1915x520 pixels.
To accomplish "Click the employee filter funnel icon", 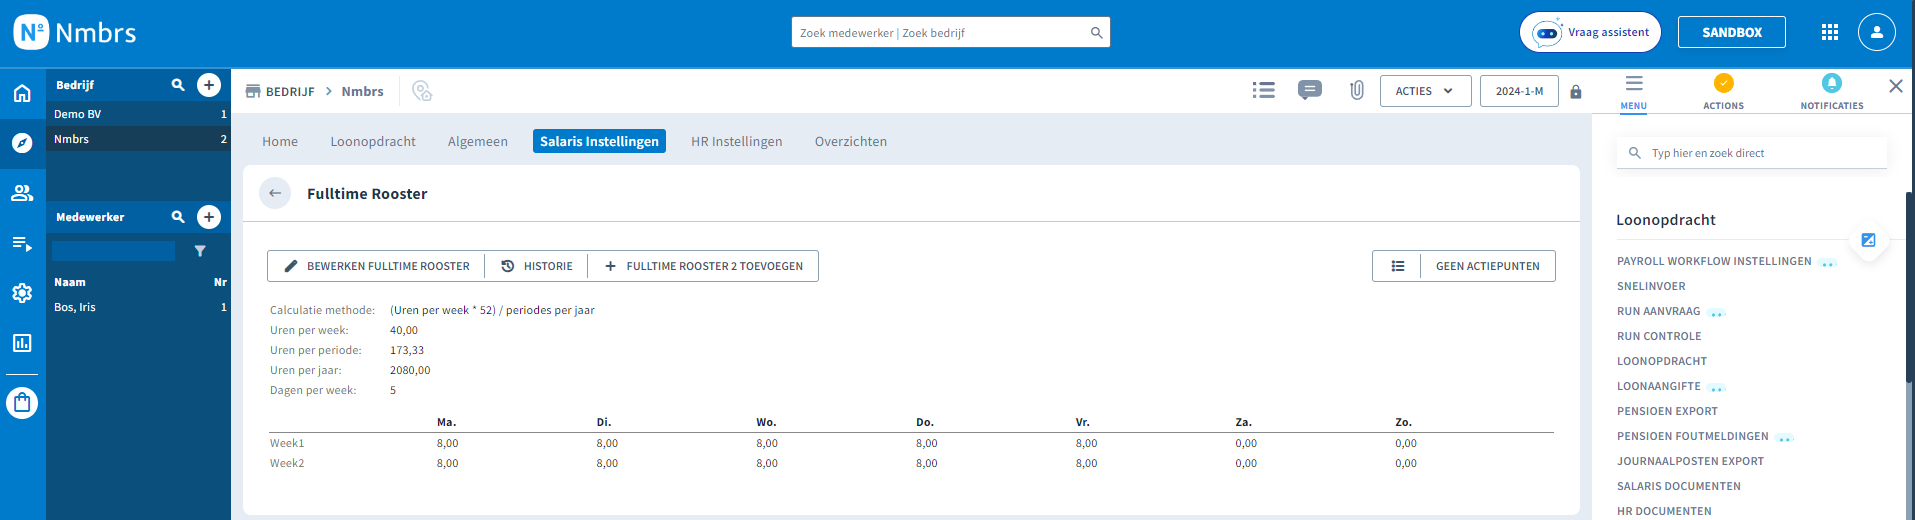I will point(200,251).
